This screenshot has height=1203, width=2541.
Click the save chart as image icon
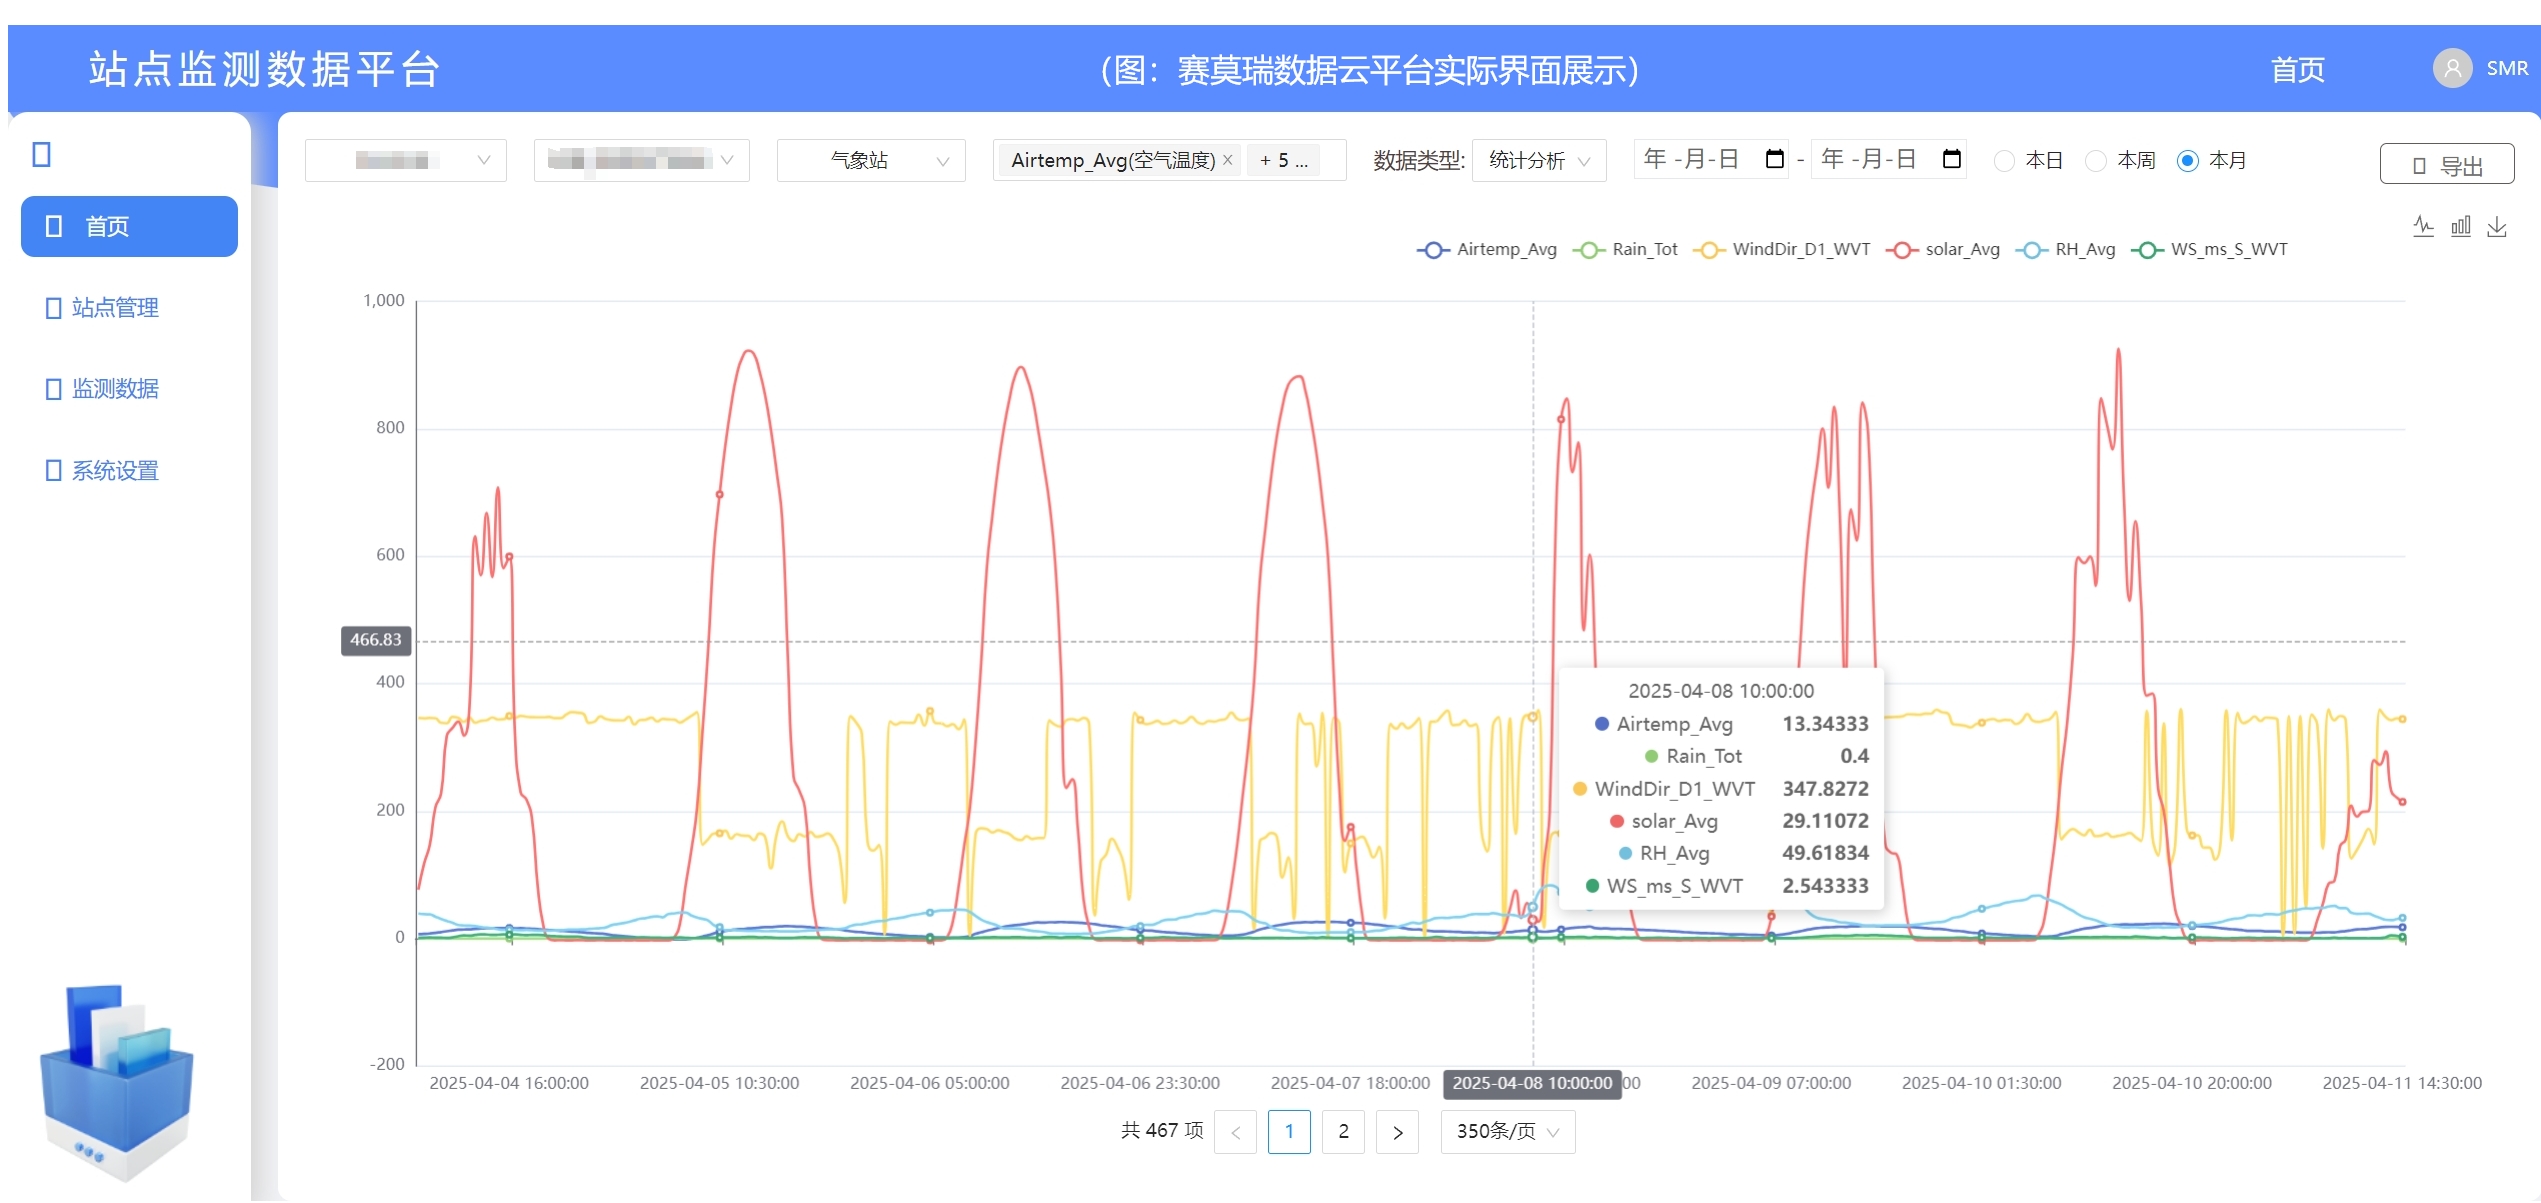coord(2497,226)
